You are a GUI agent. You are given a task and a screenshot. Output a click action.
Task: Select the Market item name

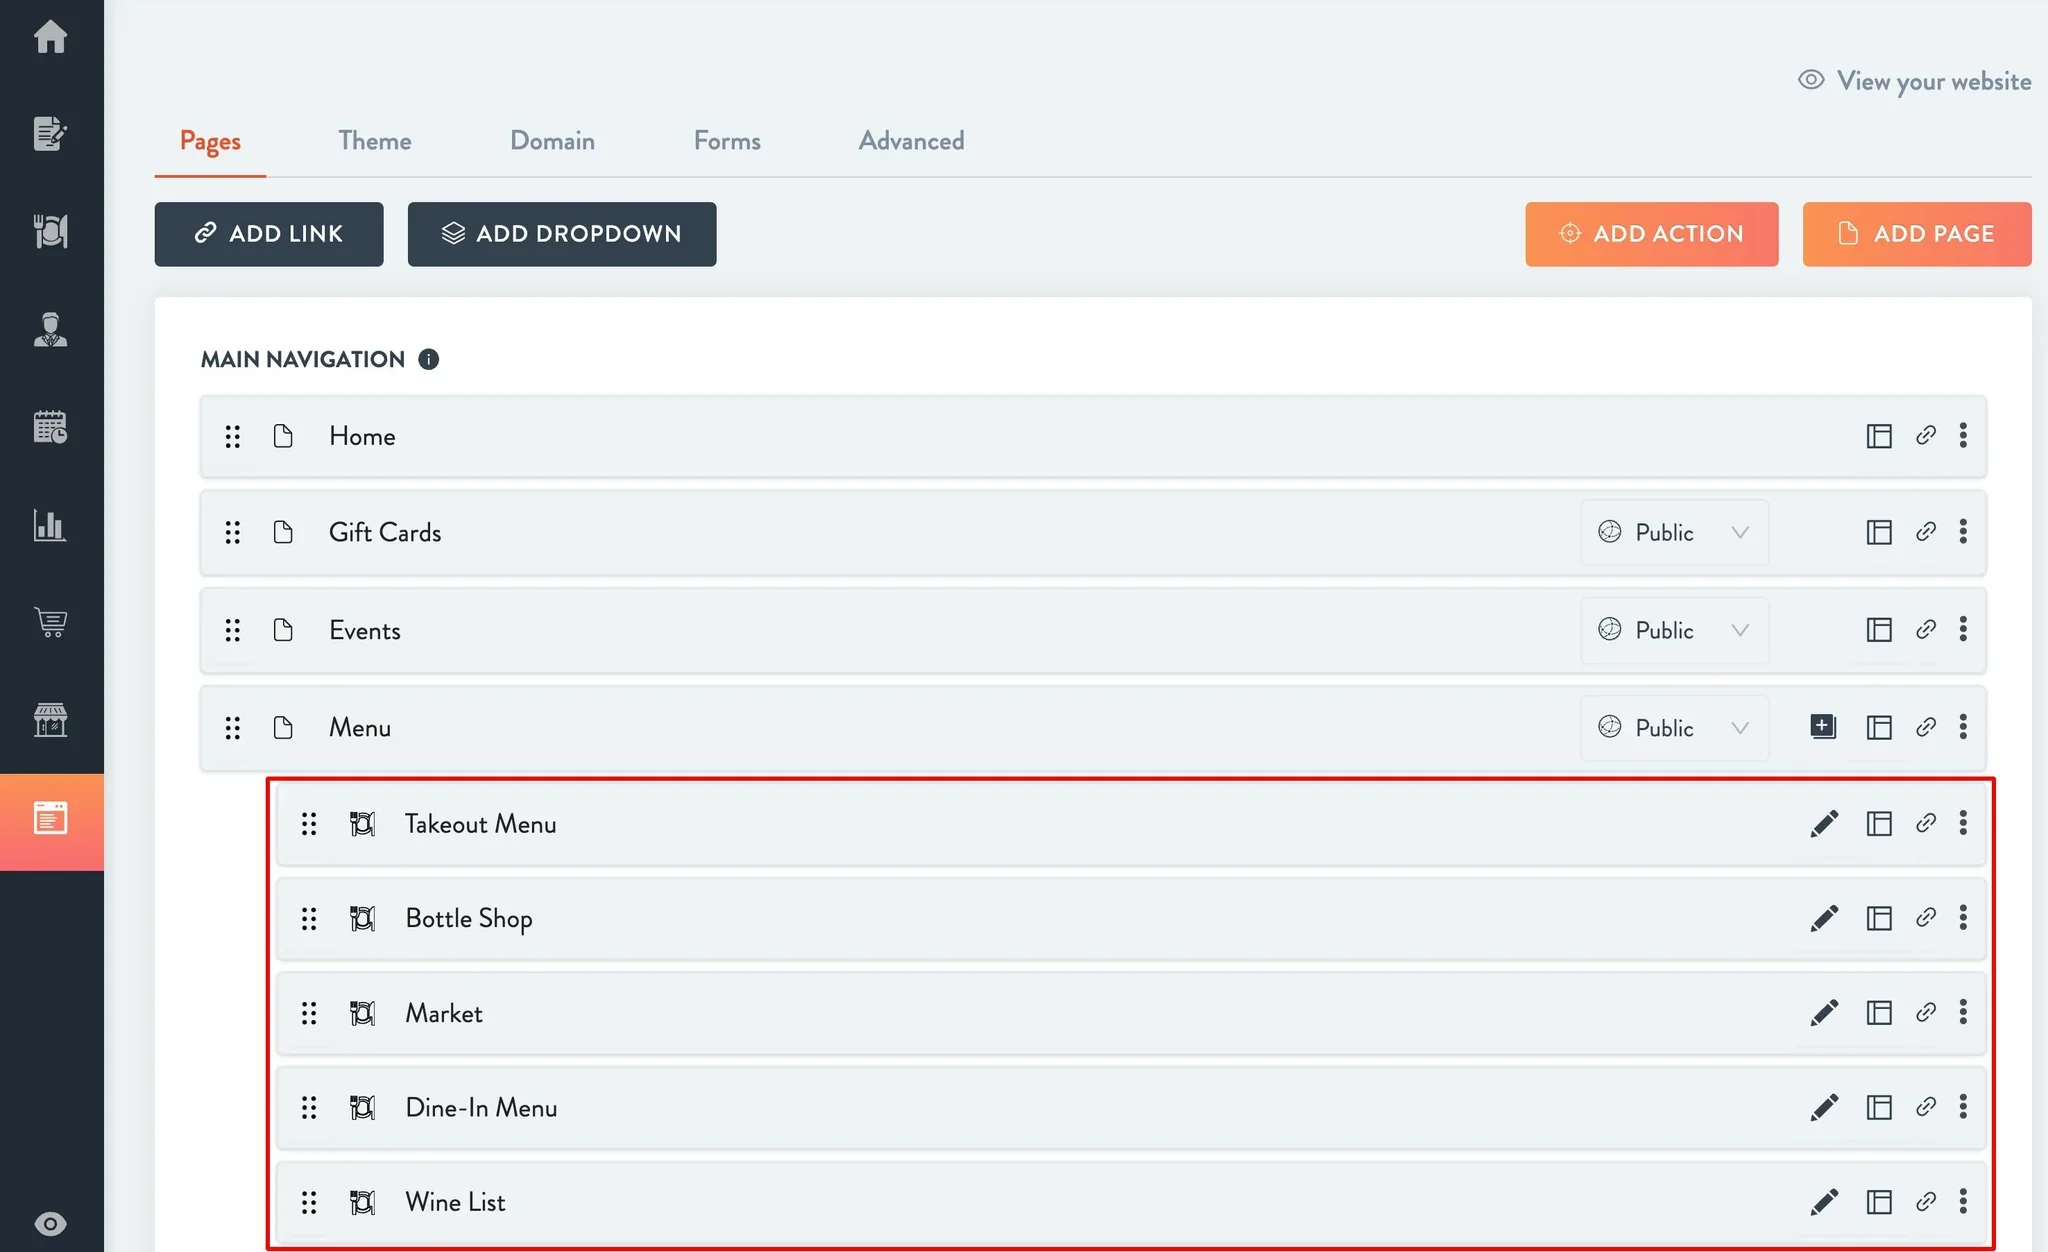pyautogui.click(x=444, y=1012)
